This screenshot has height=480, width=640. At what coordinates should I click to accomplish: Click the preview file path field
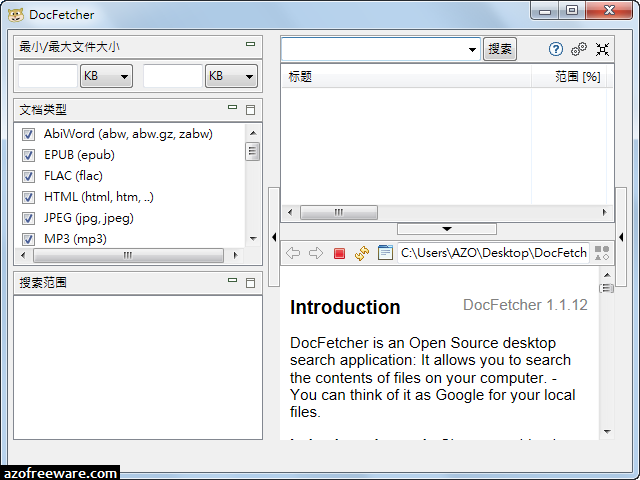[x=493, y=253]
